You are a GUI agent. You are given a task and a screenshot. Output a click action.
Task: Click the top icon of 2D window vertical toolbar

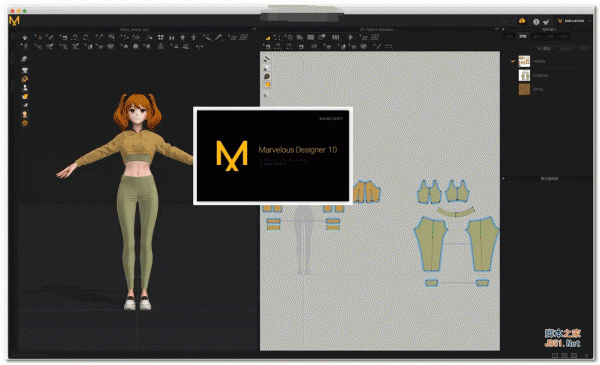(266, 59)
